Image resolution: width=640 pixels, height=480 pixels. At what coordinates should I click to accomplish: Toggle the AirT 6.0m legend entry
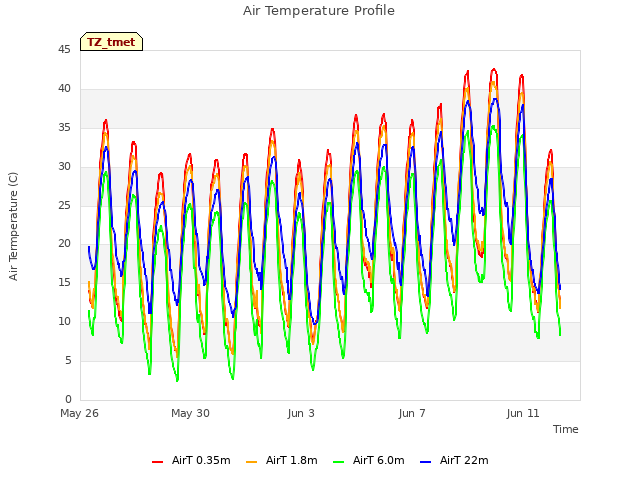[369, 460]
